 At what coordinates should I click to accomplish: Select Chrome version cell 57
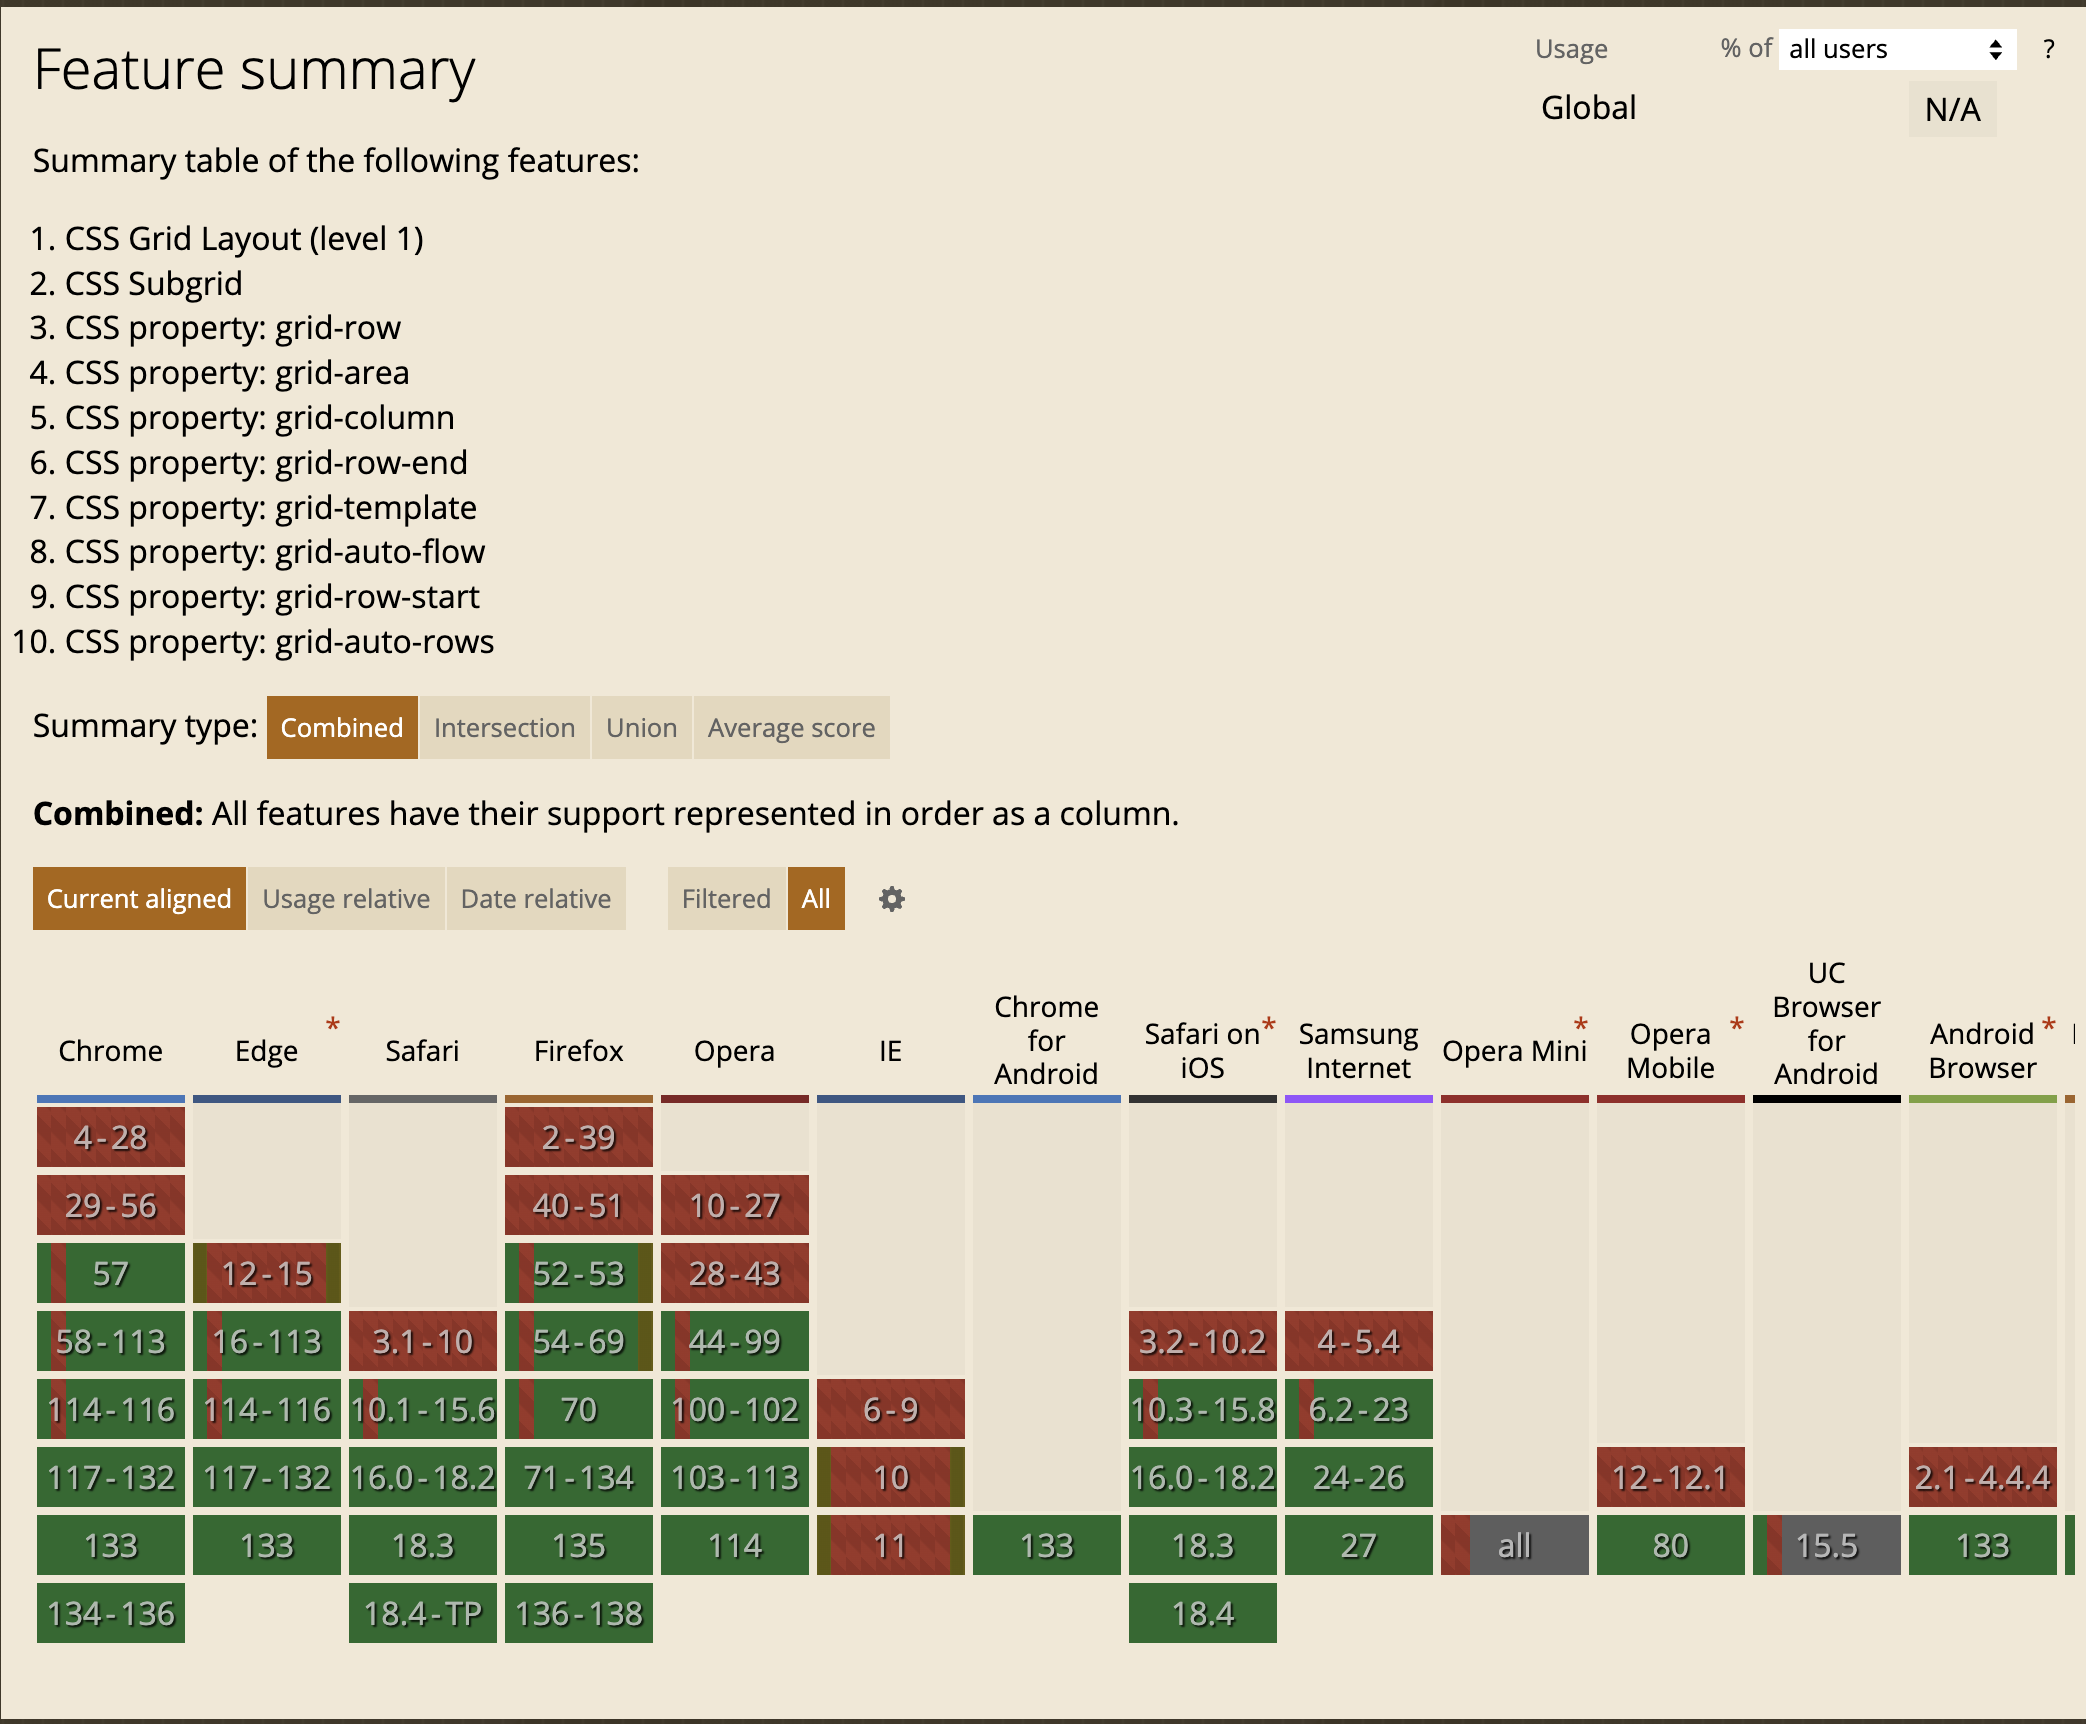111,1273
